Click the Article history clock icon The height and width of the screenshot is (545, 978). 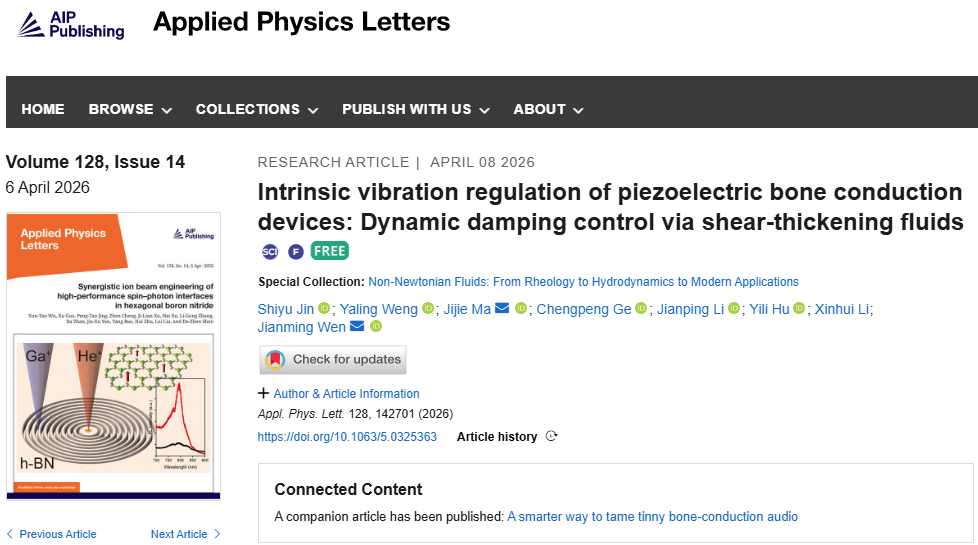[551, 437]
